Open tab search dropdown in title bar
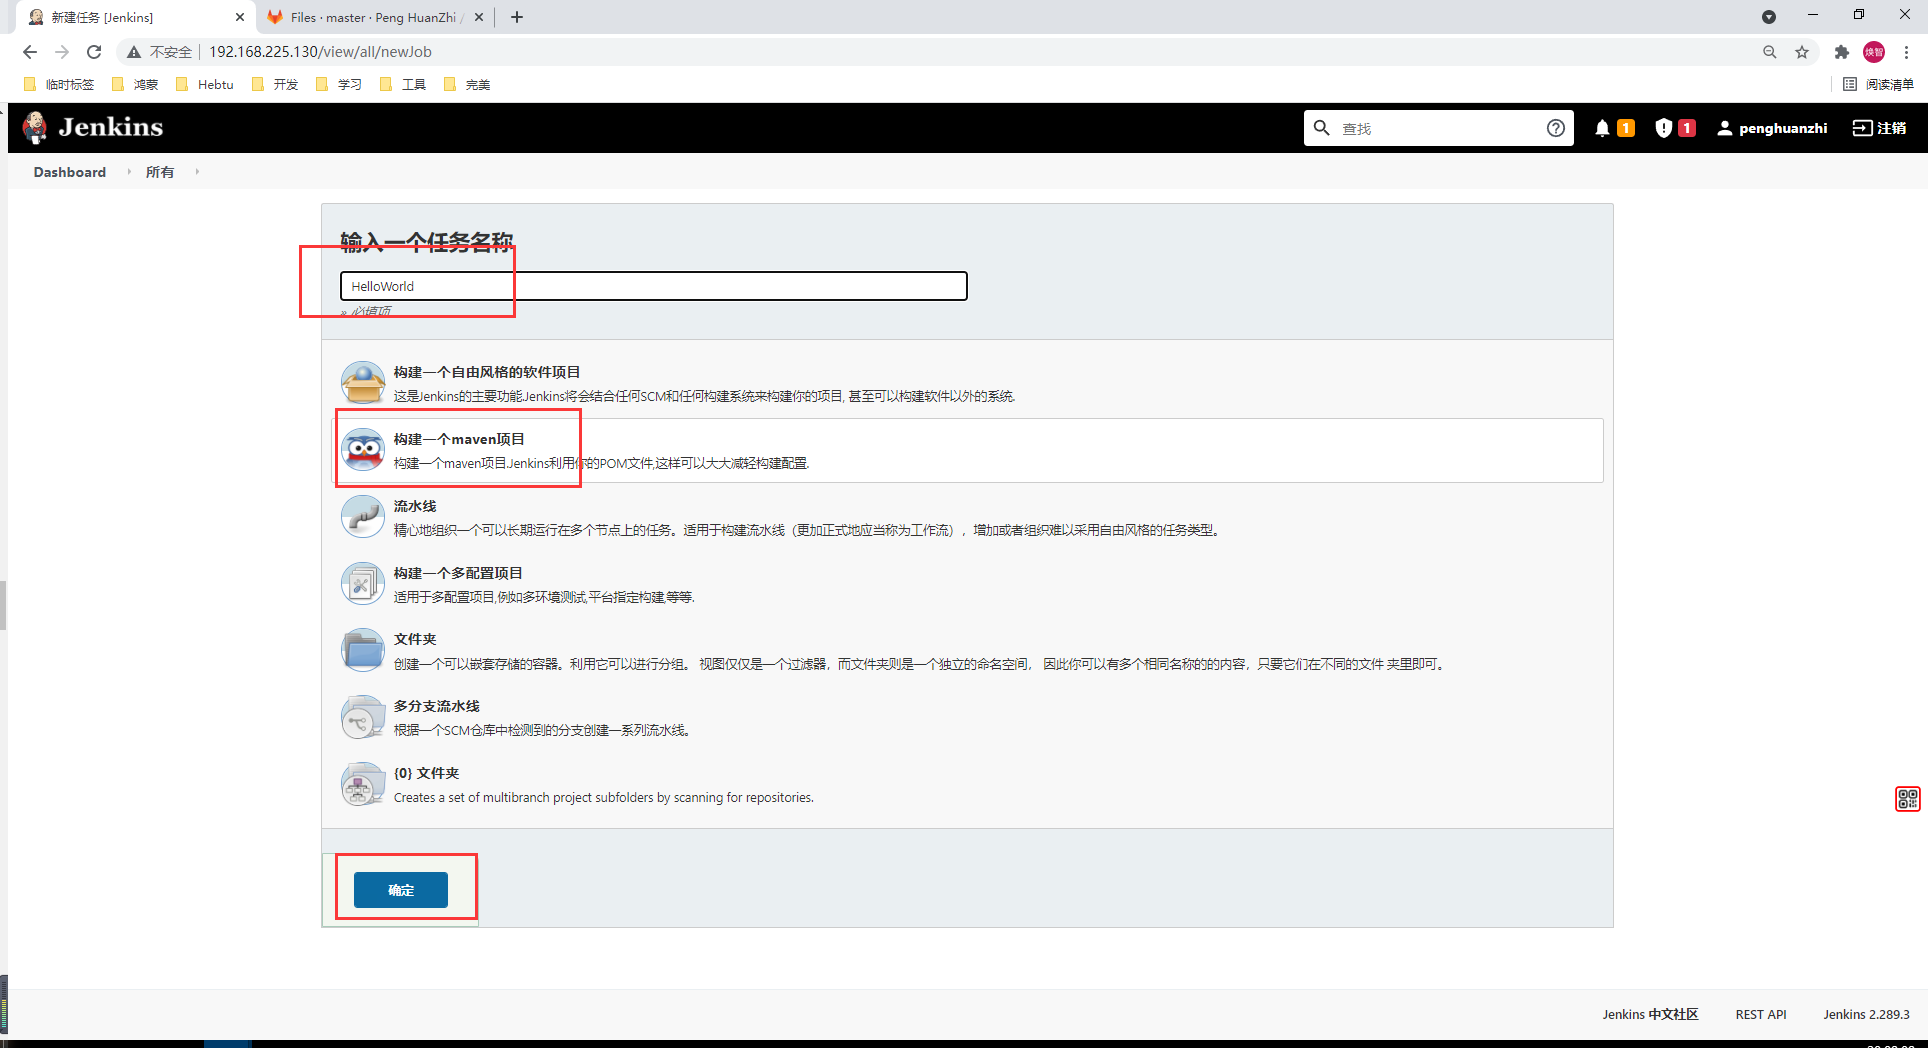Viewport: 1928px width, 1048px height. point(1769,17)
